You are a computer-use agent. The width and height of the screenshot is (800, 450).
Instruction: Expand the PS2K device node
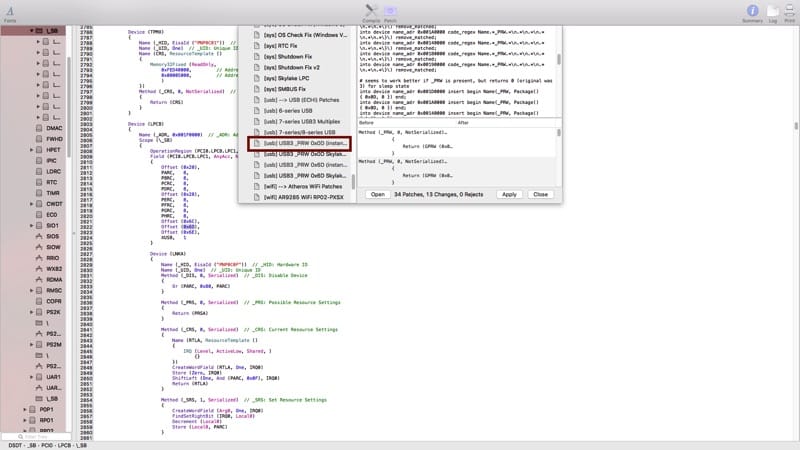point(33,312)
